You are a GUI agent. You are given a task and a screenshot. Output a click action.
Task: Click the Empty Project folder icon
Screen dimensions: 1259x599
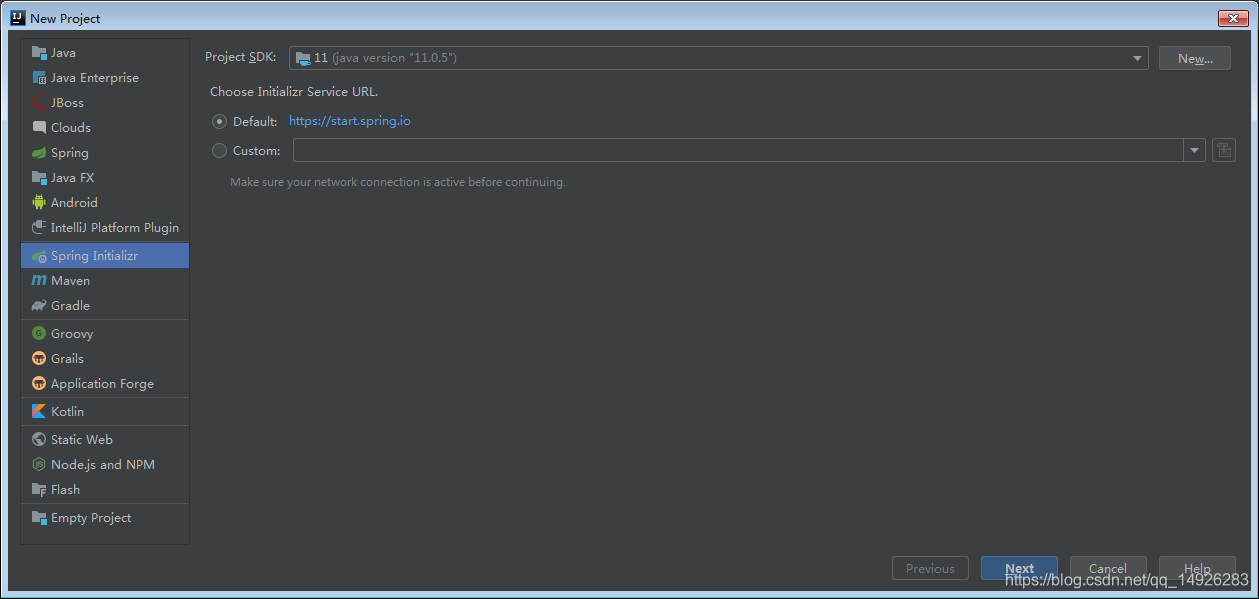(39, 518)
